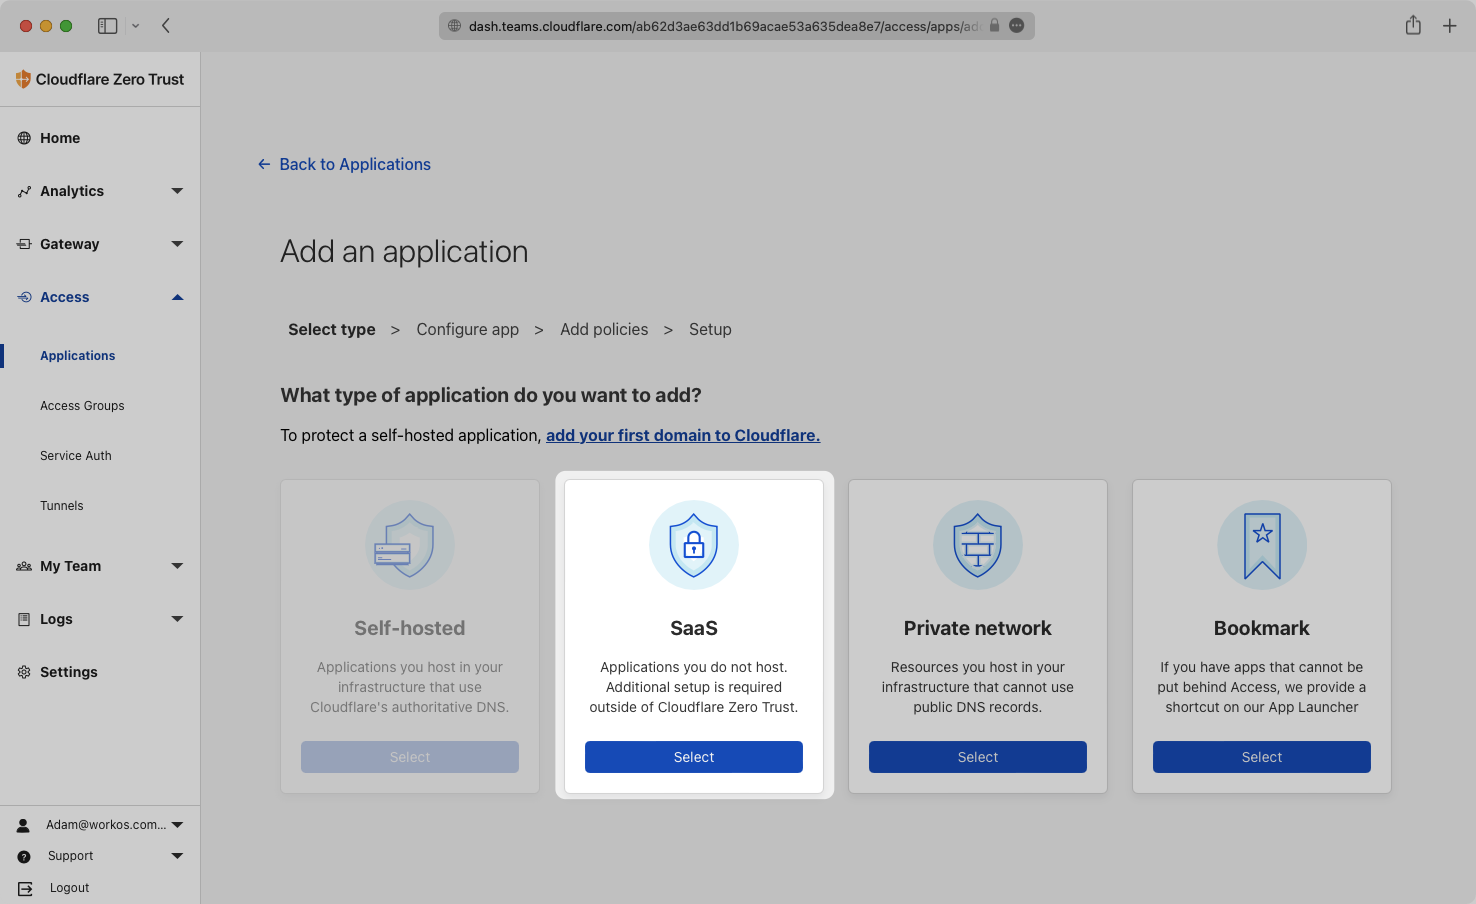1476x904 pixels.
Task: Click the Cloudflare Zero Trust logo
Action: click(24, 79)
